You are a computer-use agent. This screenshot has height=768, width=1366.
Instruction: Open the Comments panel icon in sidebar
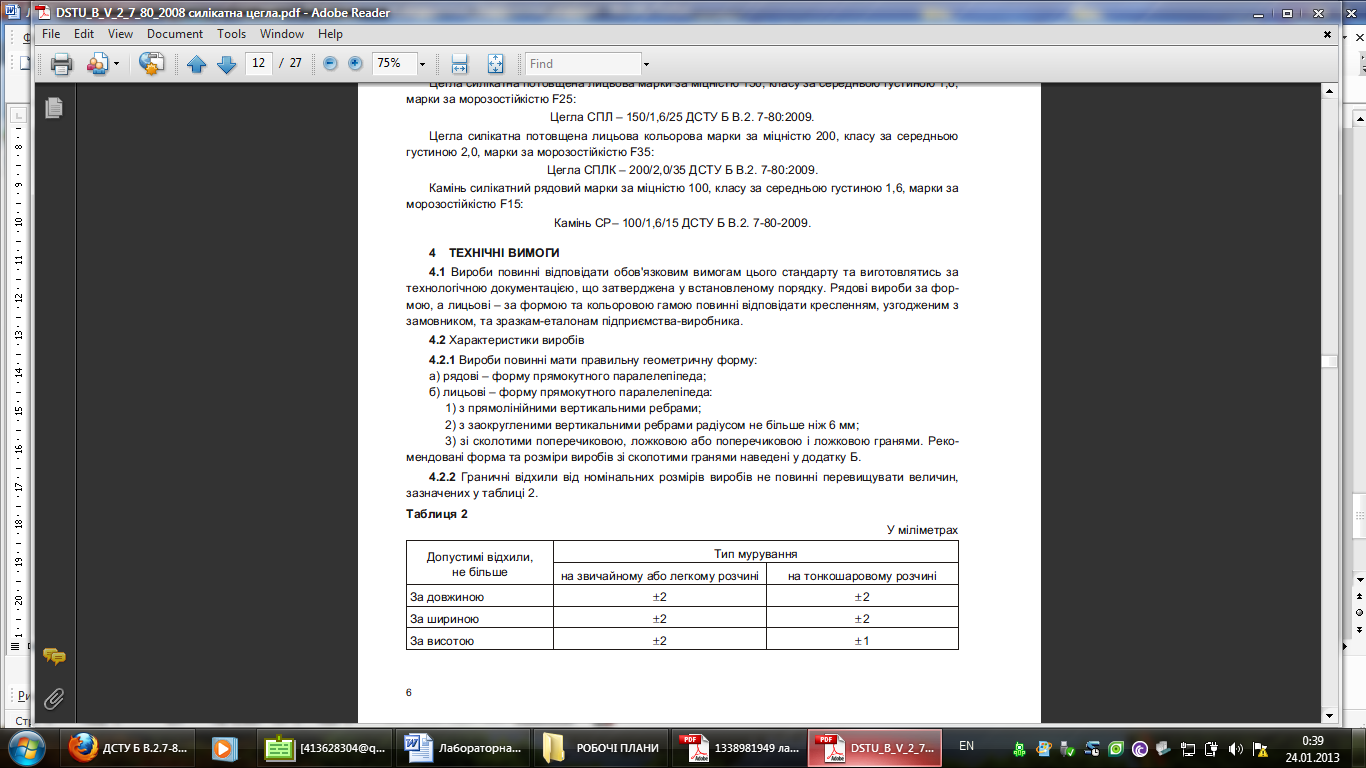54,657
